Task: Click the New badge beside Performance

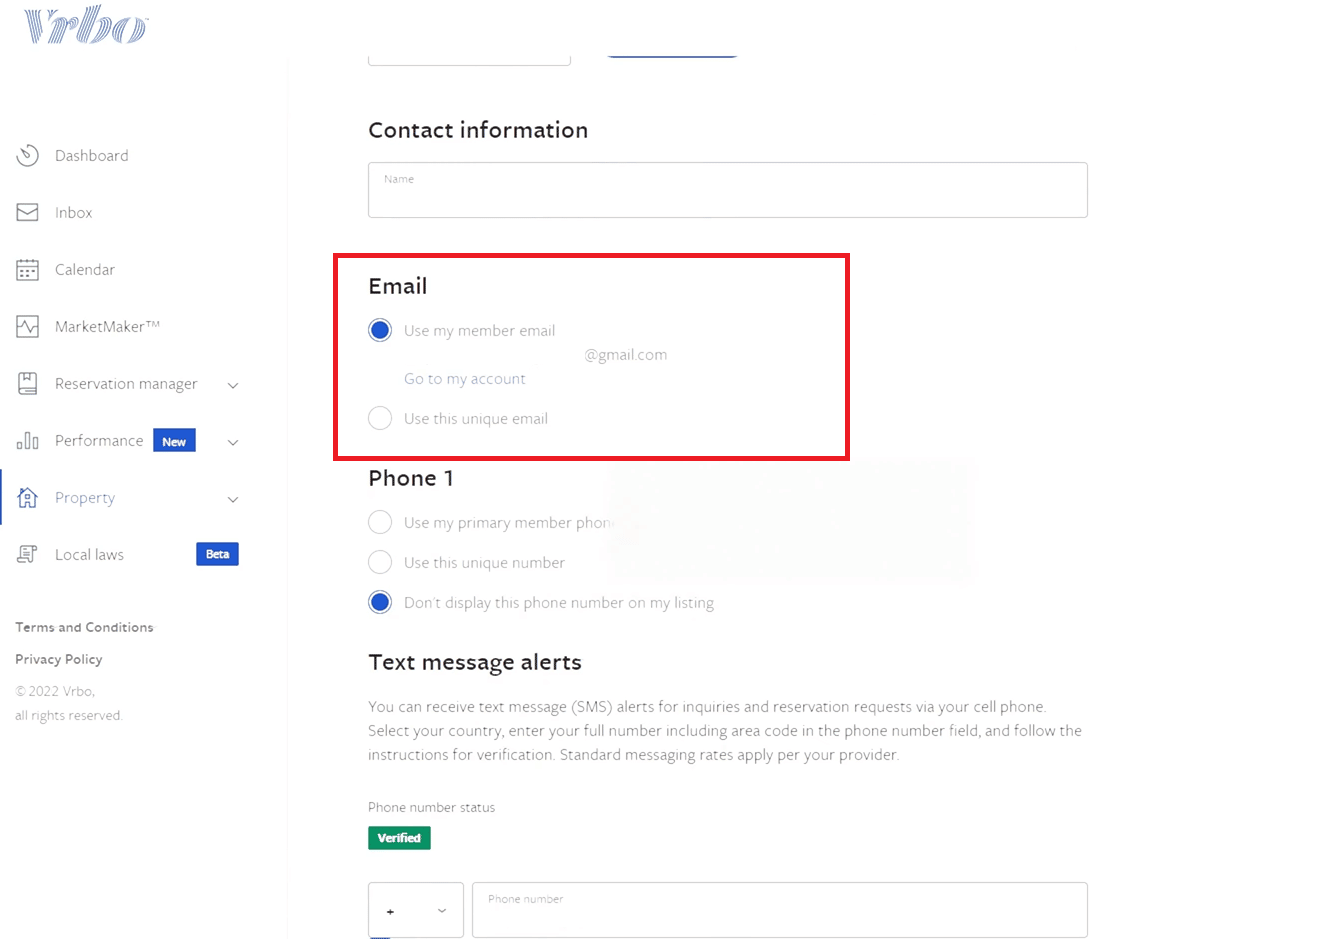Action: pos(174,441)
